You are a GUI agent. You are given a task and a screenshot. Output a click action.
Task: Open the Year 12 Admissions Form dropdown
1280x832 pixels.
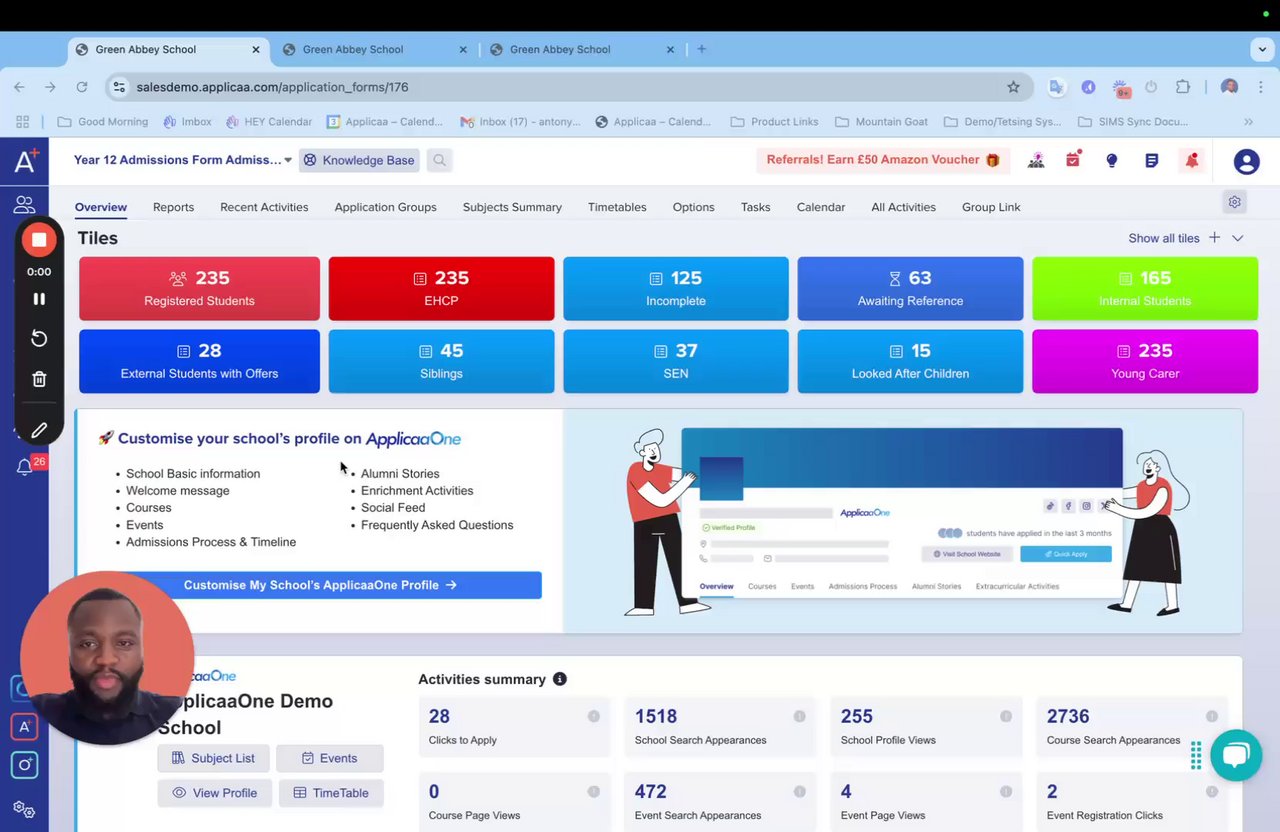click(x=183, y=160)
